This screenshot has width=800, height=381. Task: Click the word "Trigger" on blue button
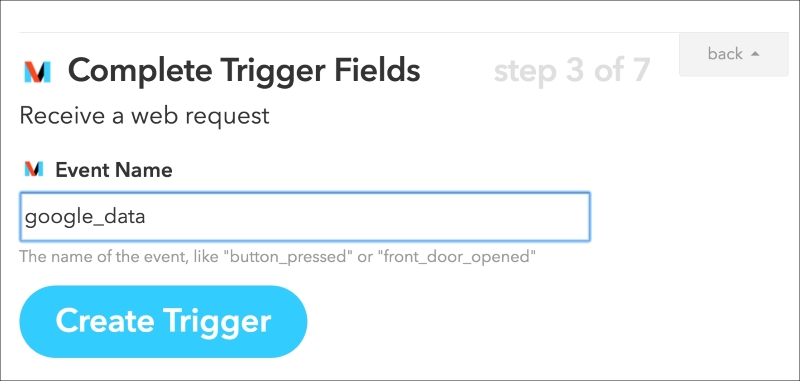[217, 322]
